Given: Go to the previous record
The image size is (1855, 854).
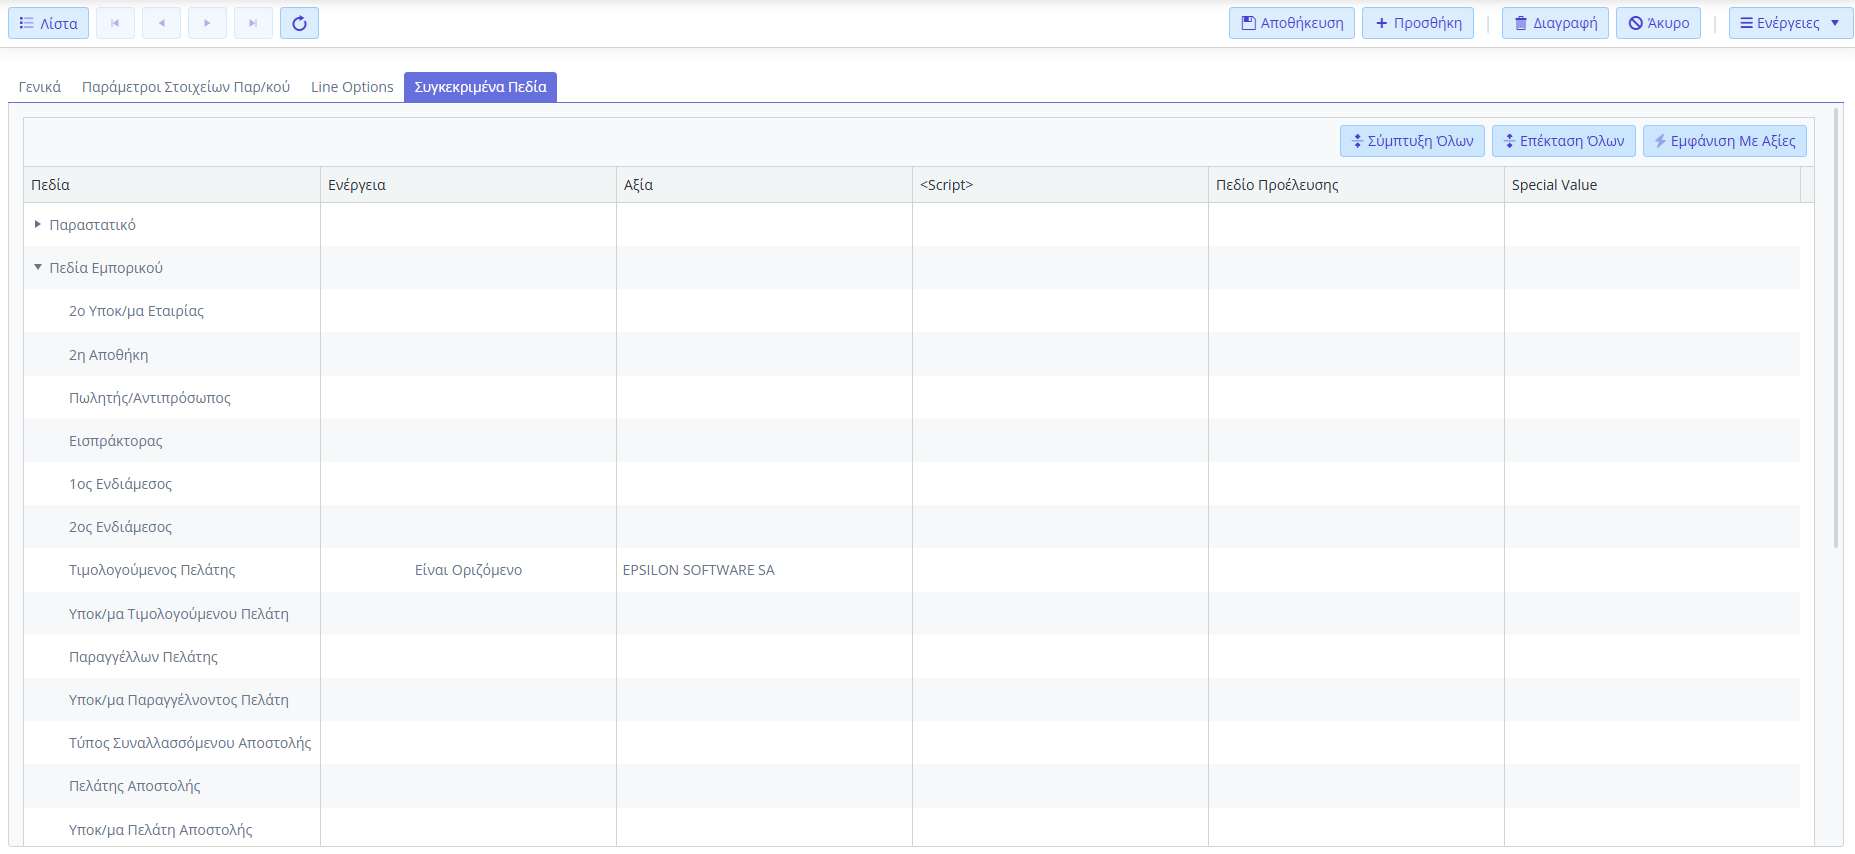Looking at the screenshot, I should (161, 23).
